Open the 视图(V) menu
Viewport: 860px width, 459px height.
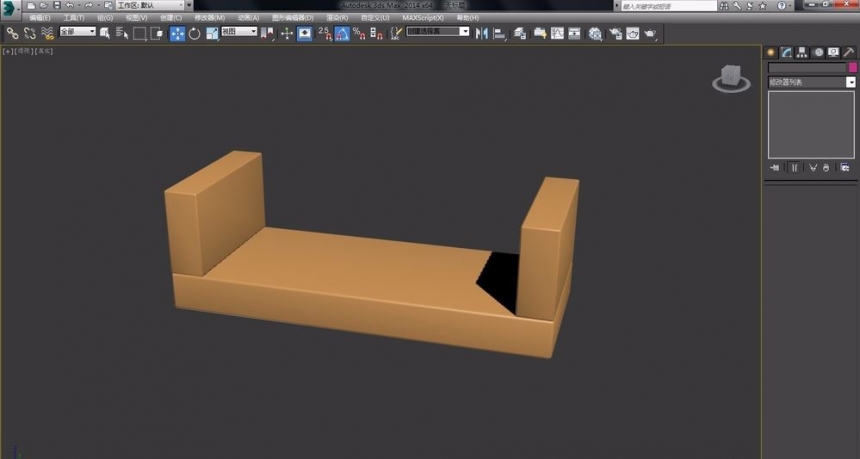[x=136, y=18]
